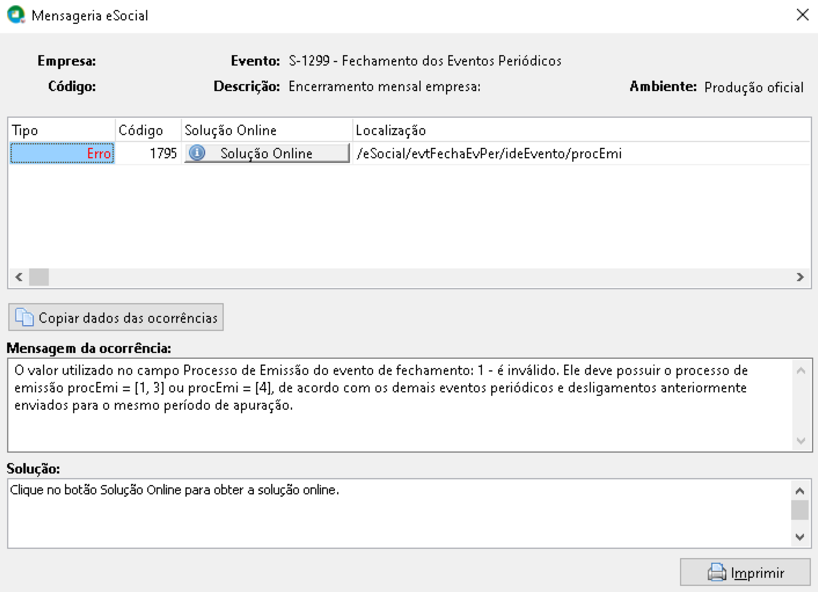The image size is (818, 592).
Task: Sort by the Código column header
Action: tap(148, 130)
